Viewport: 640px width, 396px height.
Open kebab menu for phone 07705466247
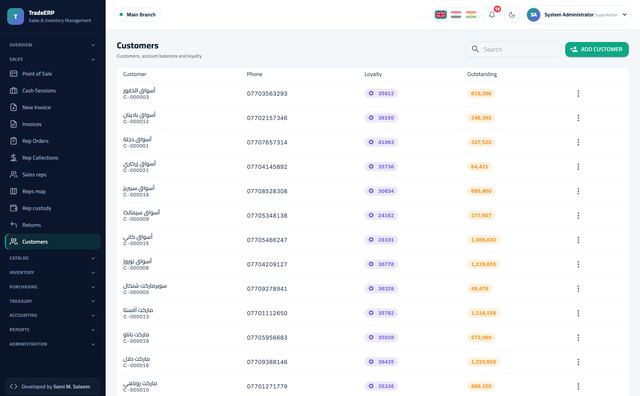point(578,240)
